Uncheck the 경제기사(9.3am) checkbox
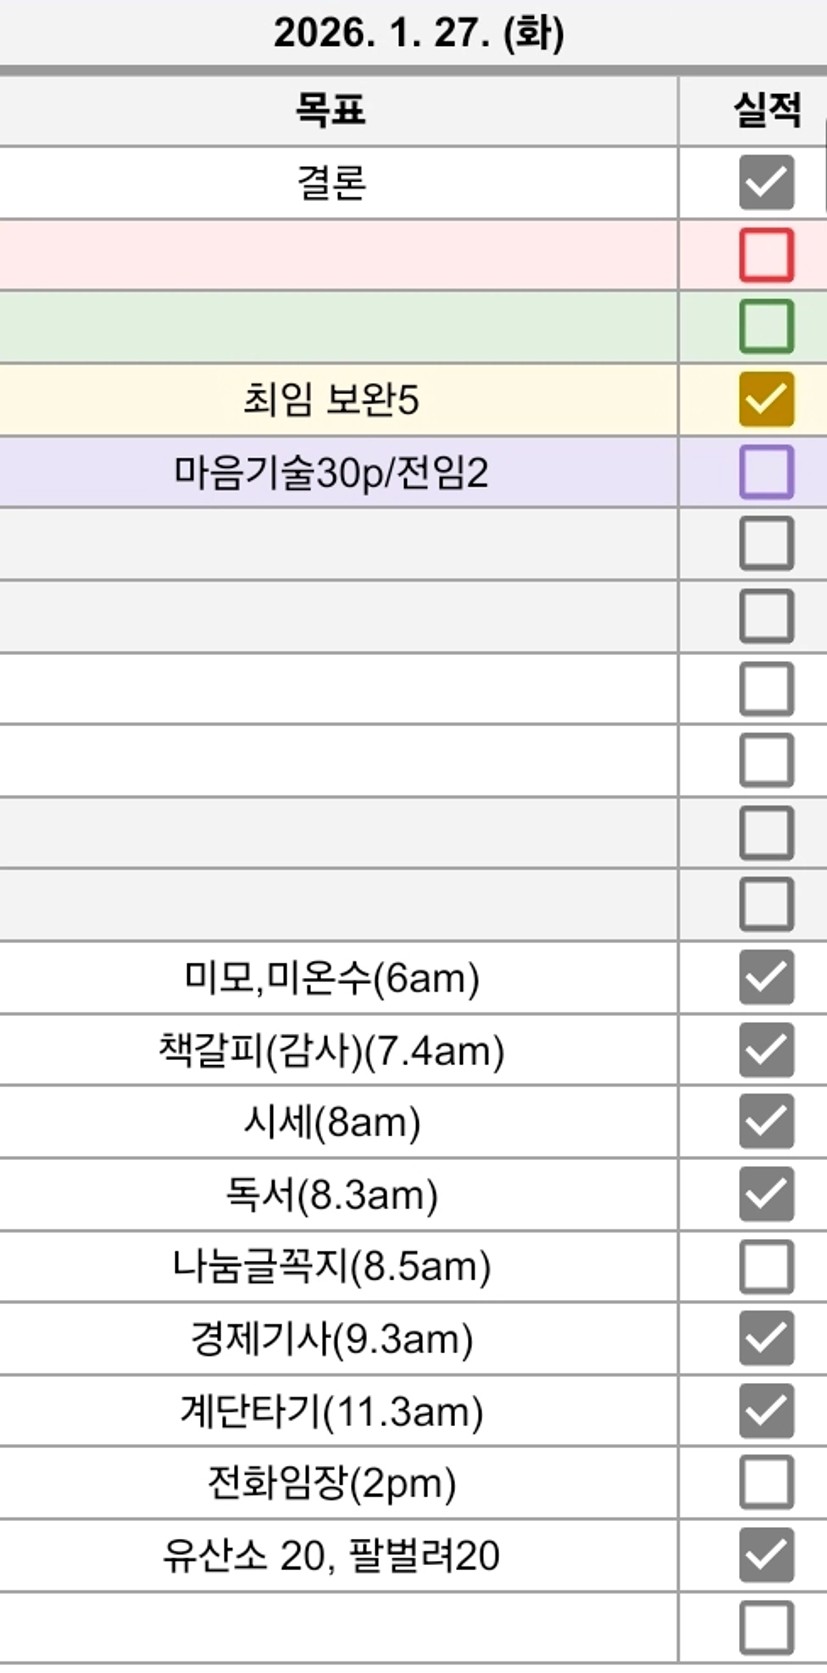 point(766,1338)
